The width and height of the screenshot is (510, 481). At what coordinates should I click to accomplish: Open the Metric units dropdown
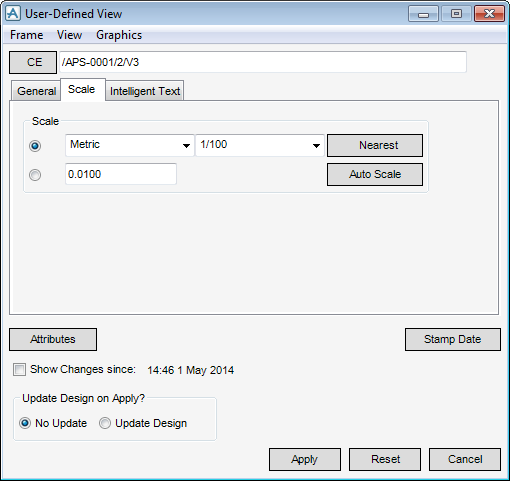[x=130, y=145]
